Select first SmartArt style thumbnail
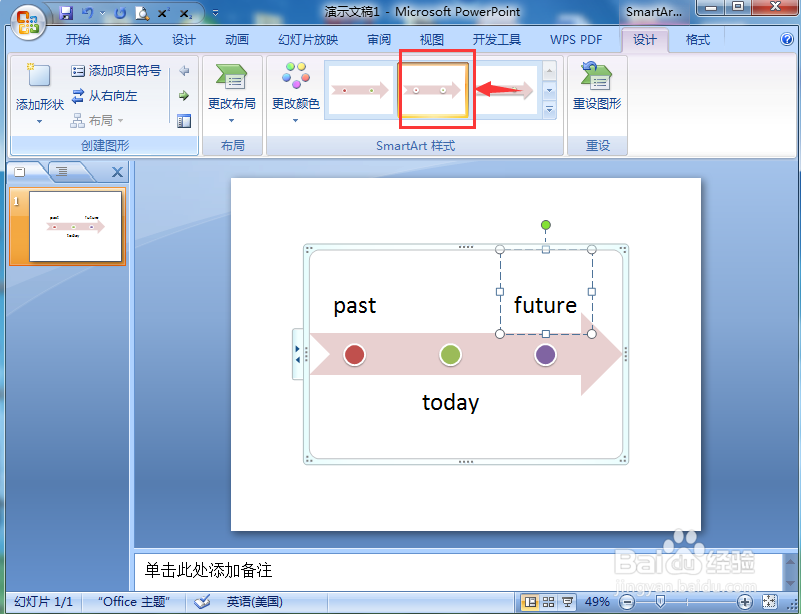Viewport: 801px width, 614px height. 360,90
